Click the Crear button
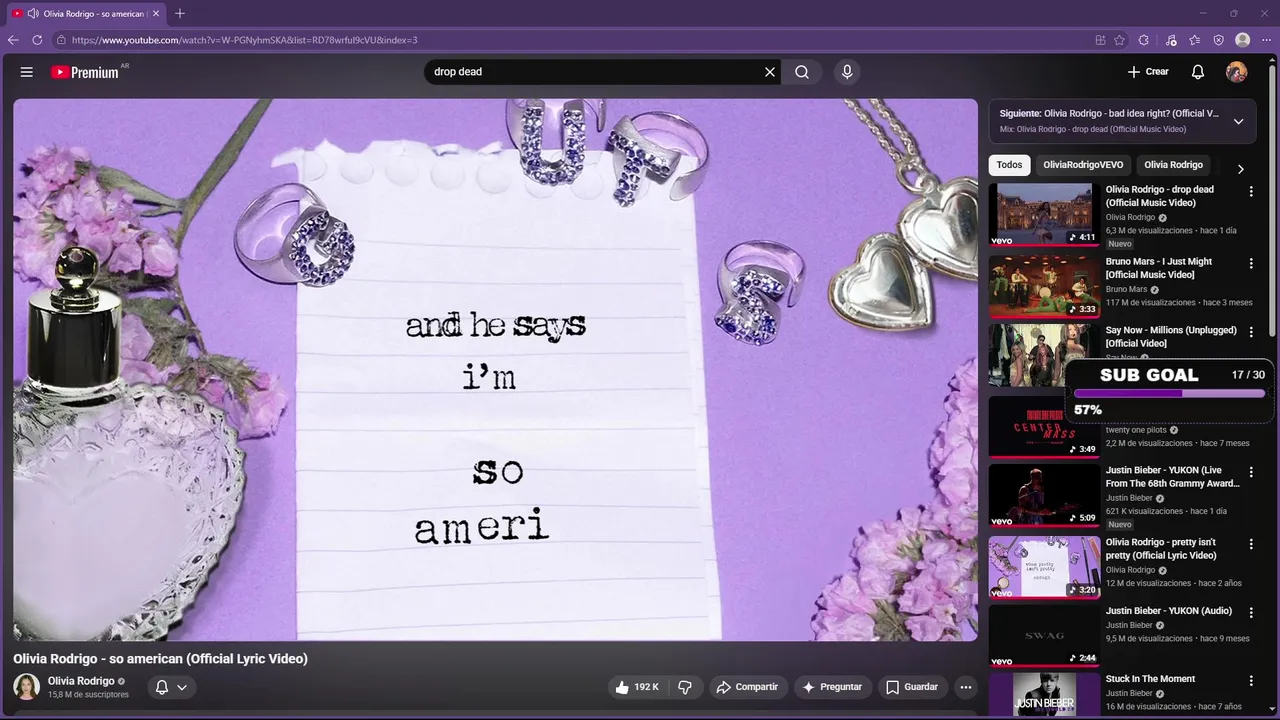This screenshot has width=1280, height=720. [x=1148, y=72]
